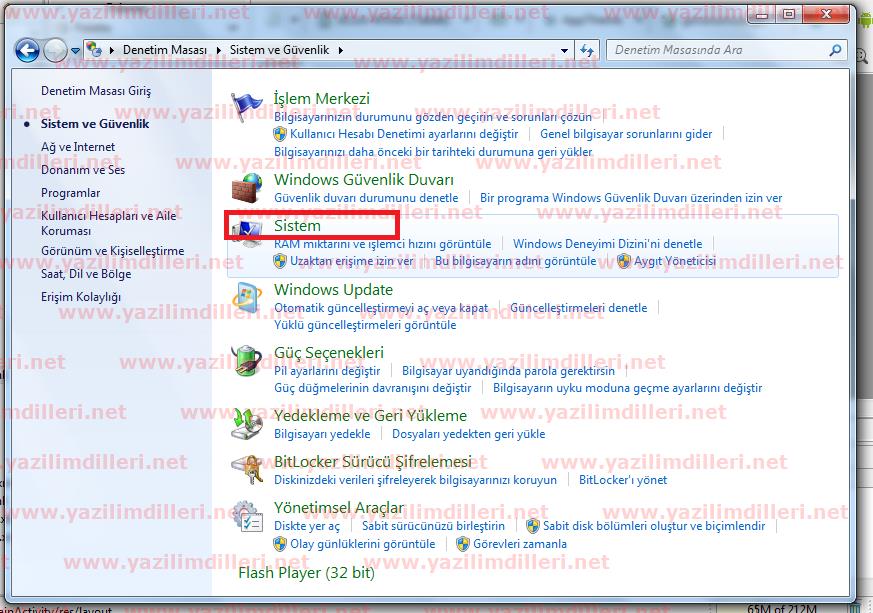
Task: Open the Yedekleme ve Geri Yükleme icon
Action: 246,423
